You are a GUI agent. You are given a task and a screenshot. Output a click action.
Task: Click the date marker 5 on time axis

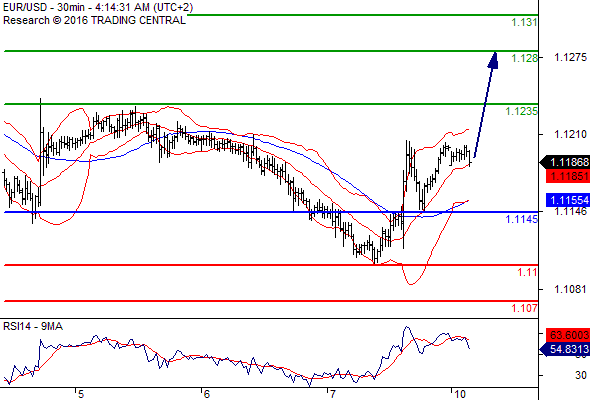81,394
